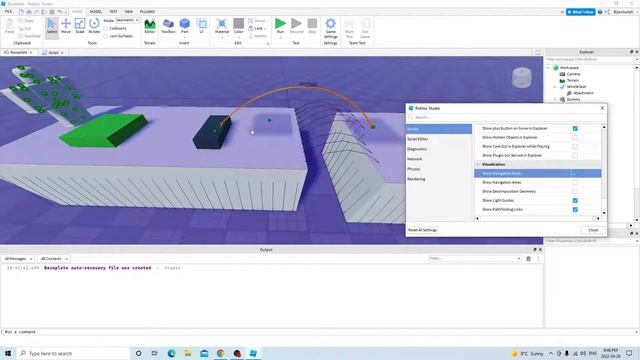
Task: Click Reset All Settings button
Action: tap(422, 230)
